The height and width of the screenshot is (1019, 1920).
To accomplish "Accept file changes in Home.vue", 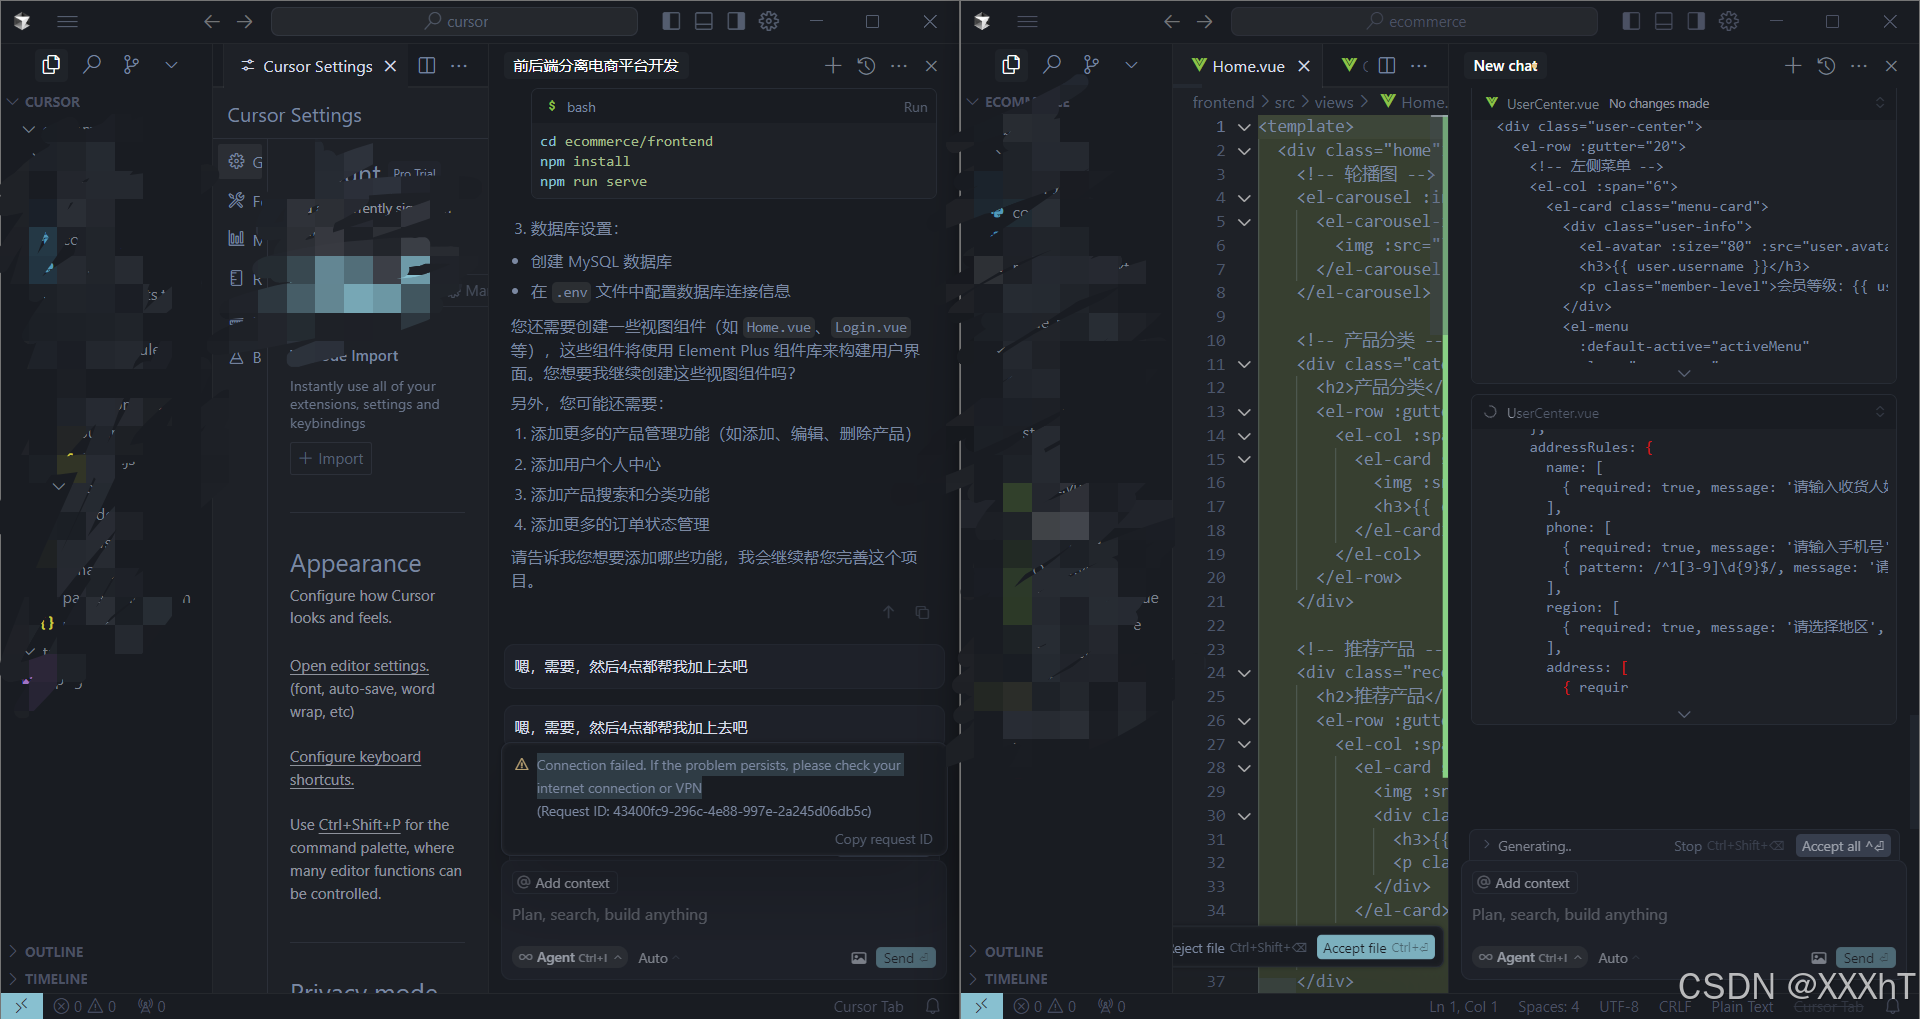I will click(x=1375, y=948).
